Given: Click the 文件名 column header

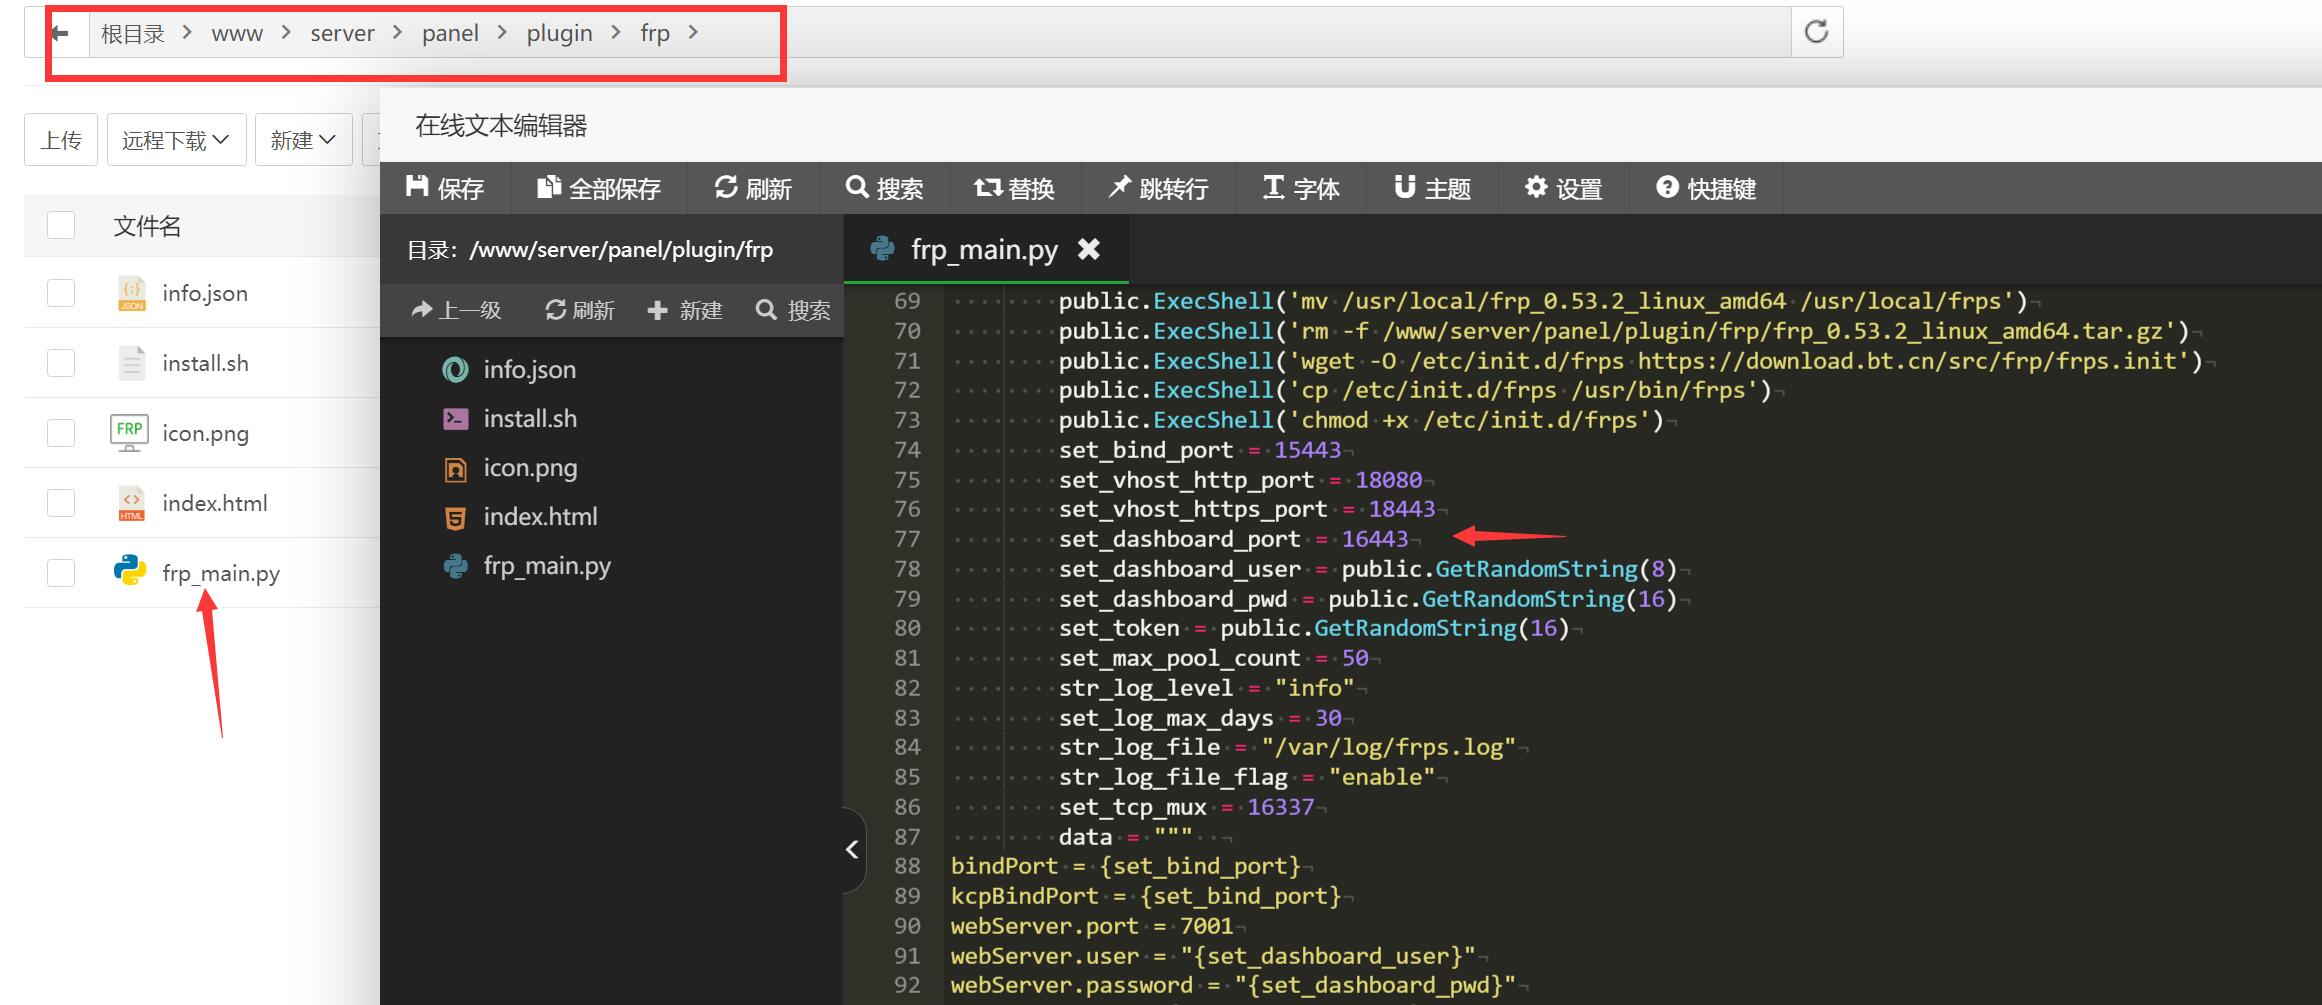Looking at the screenshot, I should pyautogui.click(x=147, y=226).
